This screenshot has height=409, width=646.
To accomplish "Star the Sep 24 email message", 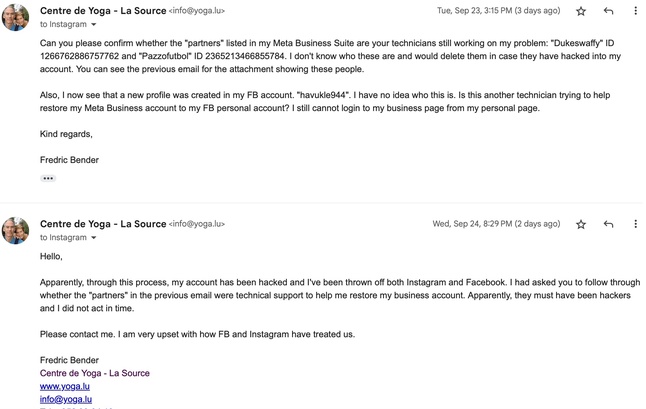I will (581, 224).
